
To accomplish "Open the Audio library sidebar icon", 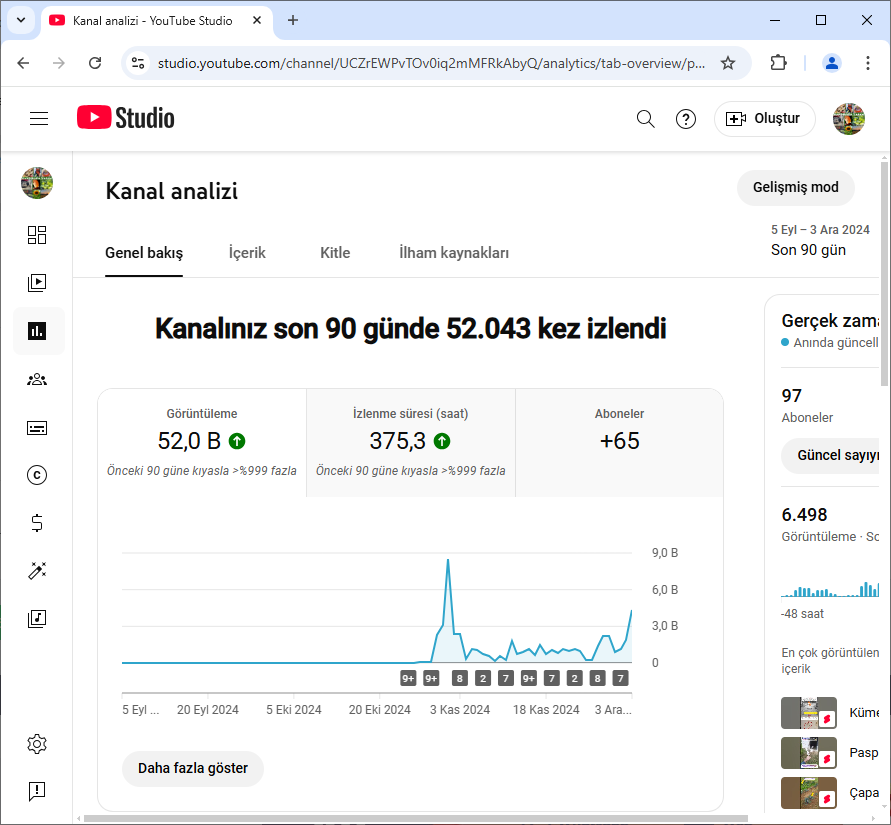I will pyautogui.click(x=37, y=619).
